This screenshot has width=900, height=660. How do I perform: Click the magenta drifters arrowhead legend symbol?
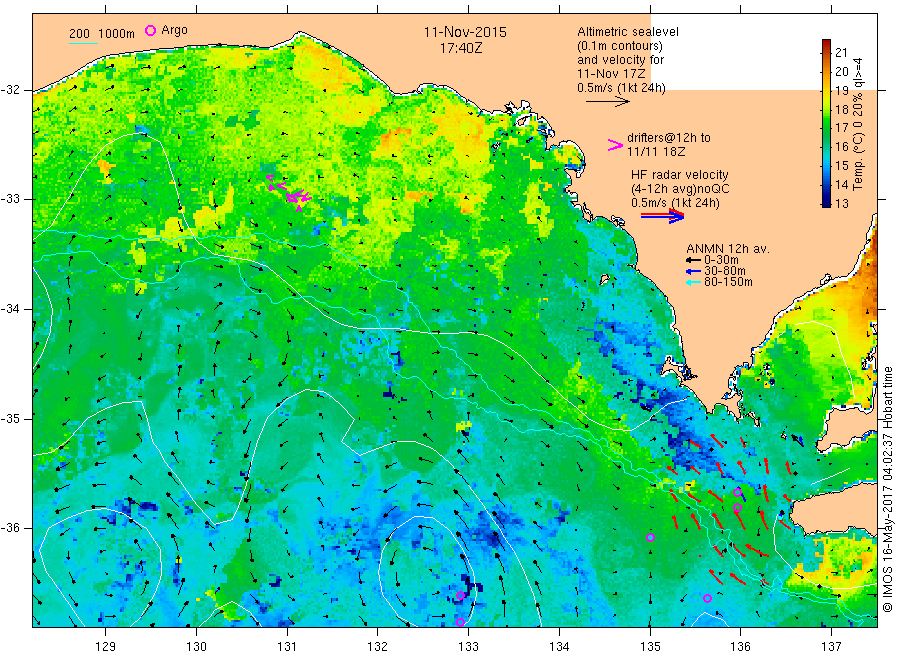(615, 145)
